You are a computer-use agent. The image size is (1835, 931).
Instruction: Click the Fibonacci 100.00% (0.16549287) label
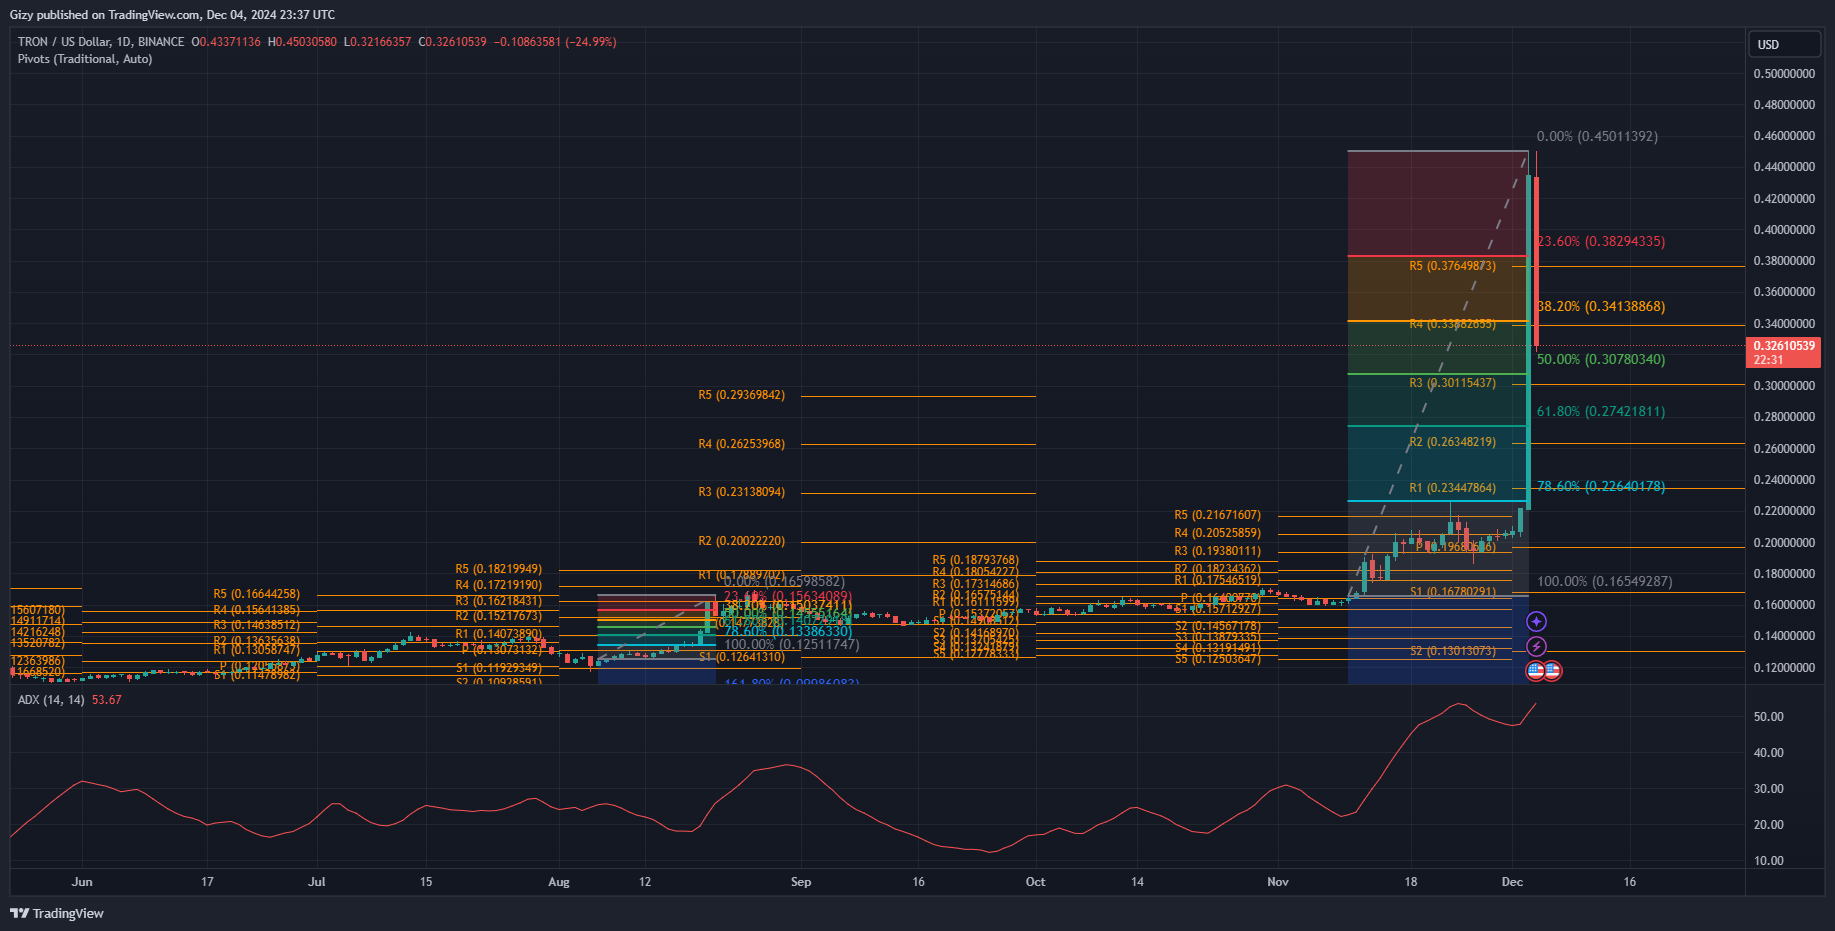click(x=1604, y=582)
